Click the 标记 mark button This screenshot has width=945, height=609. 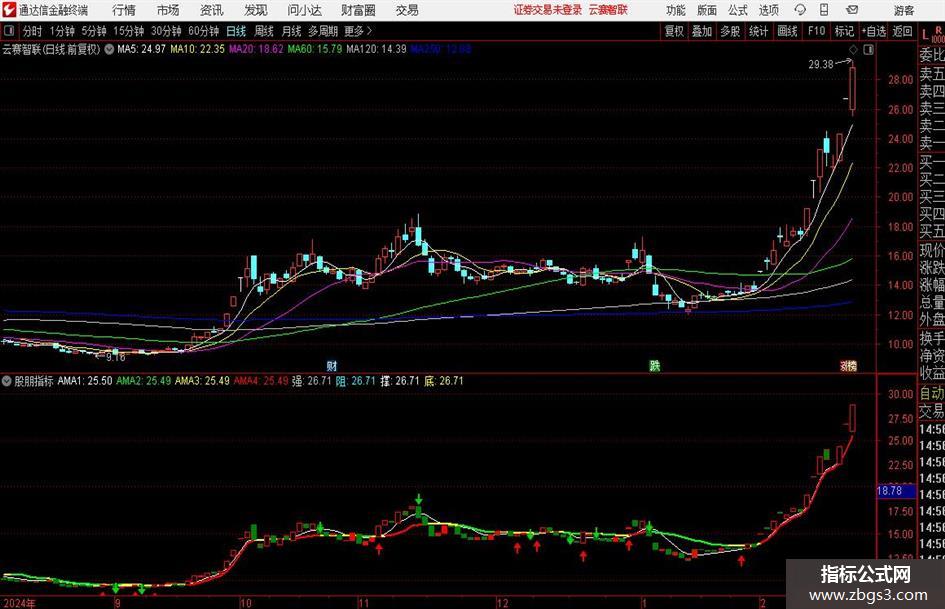click(844, 31)
